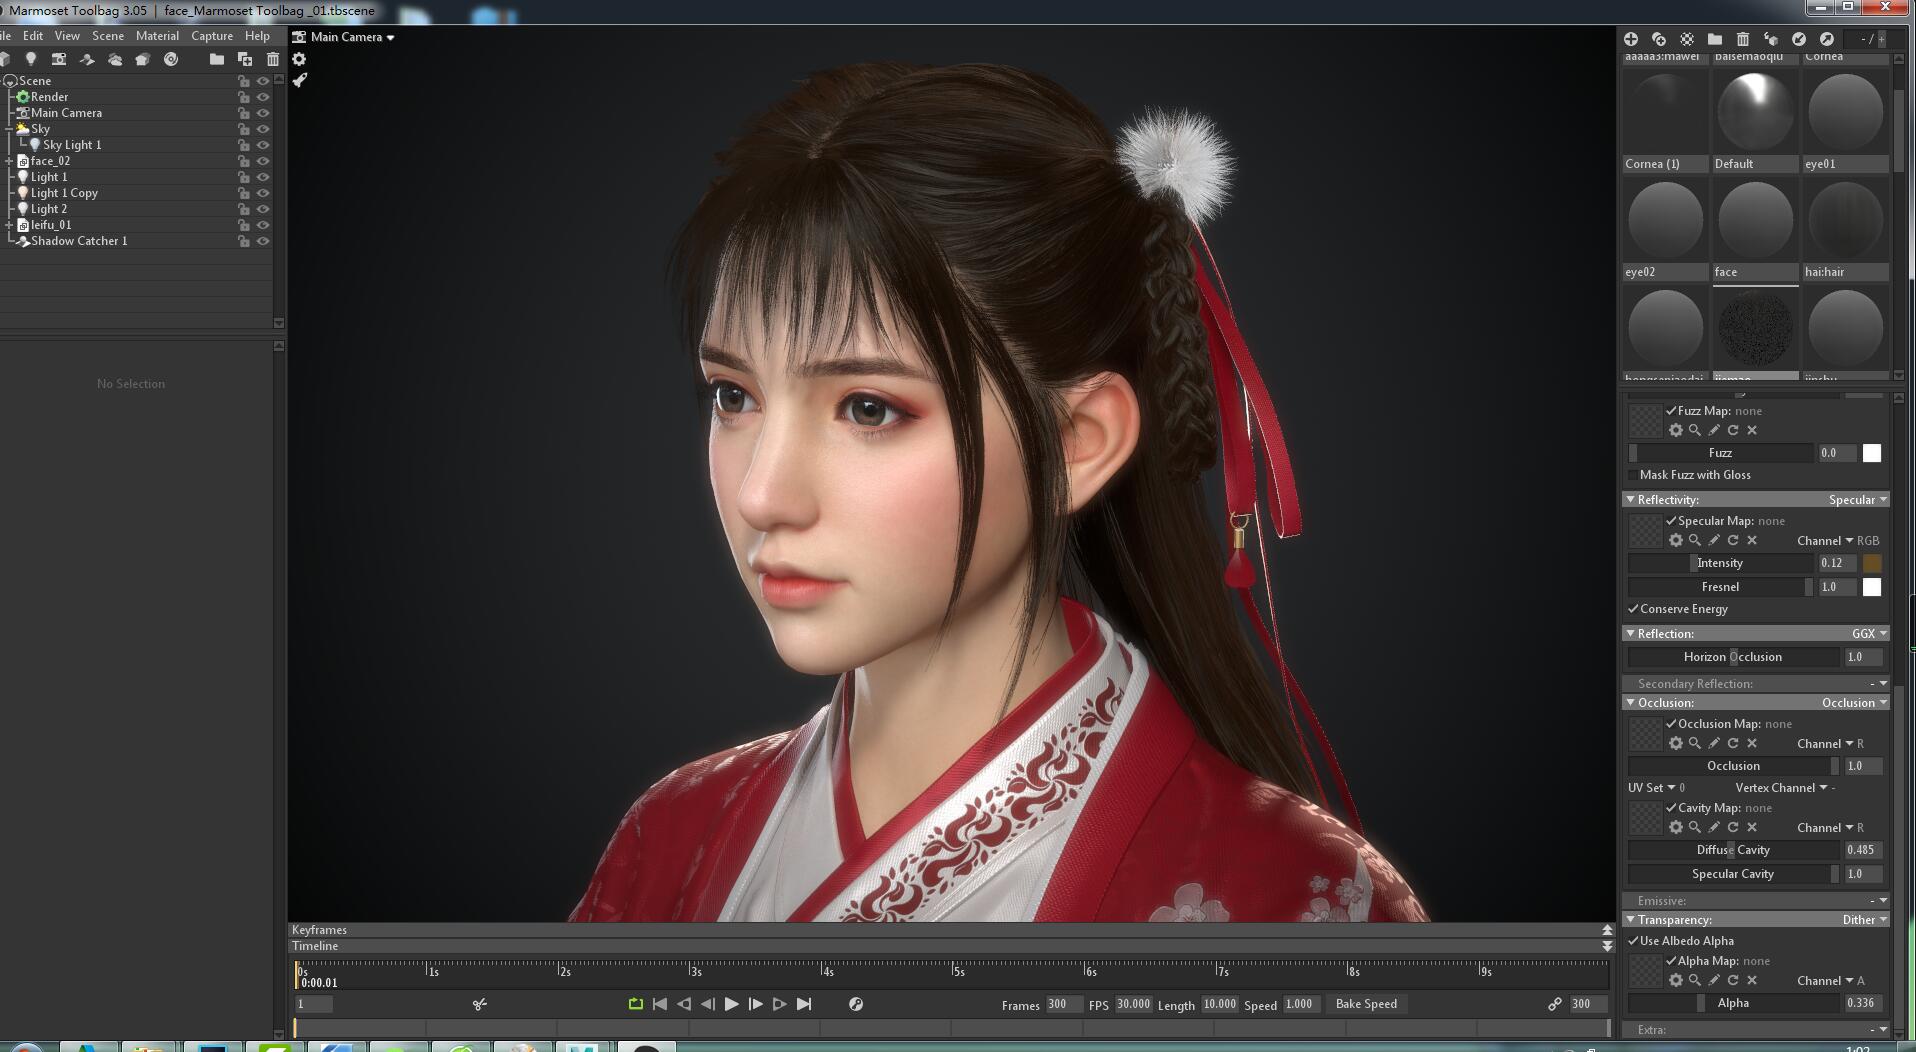Viewport: 1916px width, 1052px height.
Task: Open the Edit menu
Action: coord(33,36)
